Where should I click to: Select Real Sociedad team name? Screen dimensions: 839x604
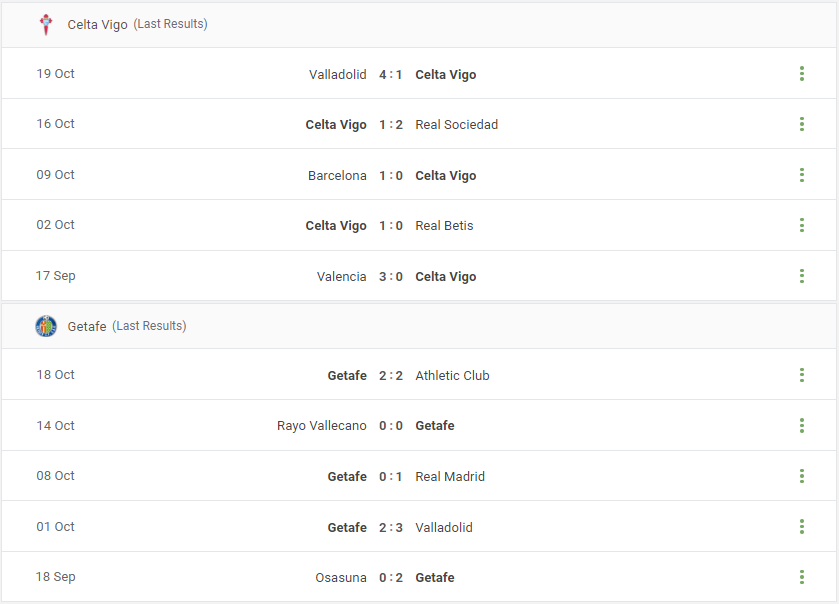(x=456, y=125)
